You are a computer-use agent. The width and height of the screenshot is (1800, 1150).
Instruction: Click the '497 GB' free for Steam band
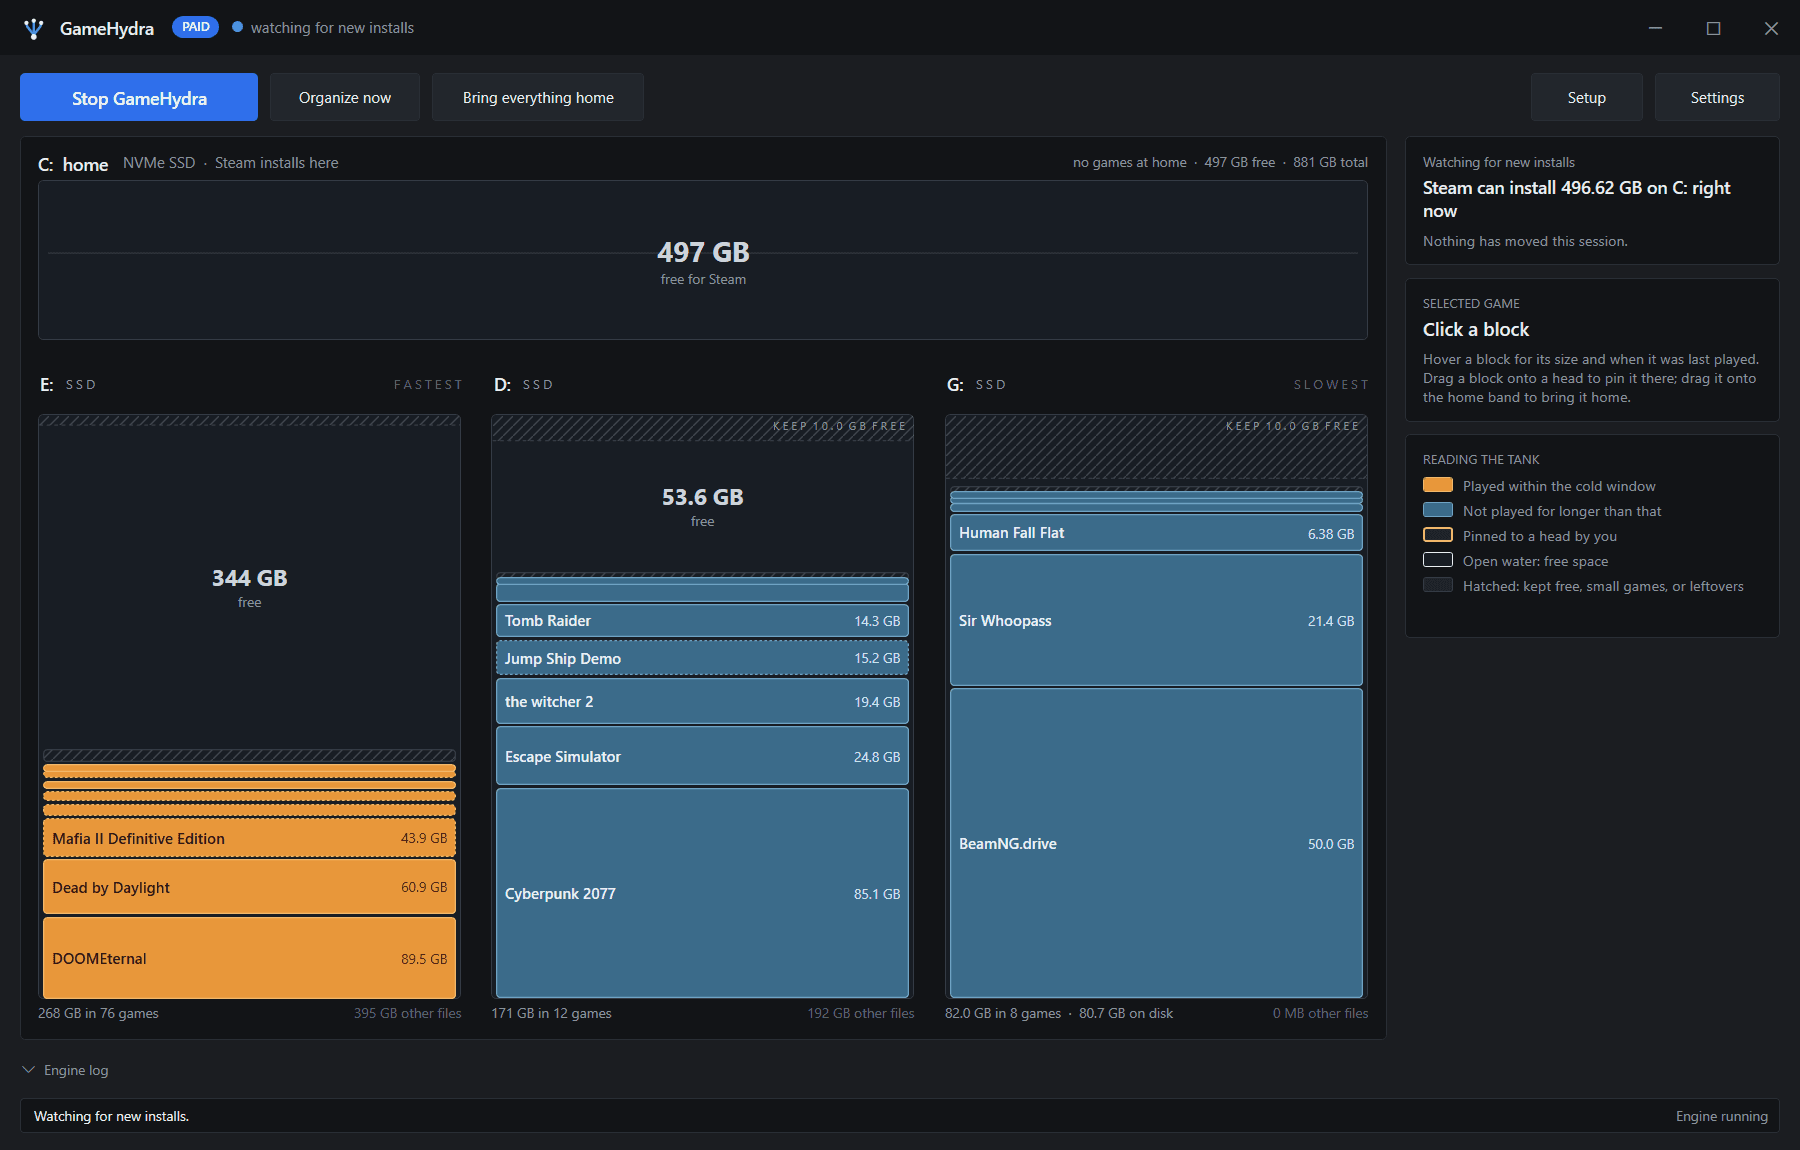[703, 260]
